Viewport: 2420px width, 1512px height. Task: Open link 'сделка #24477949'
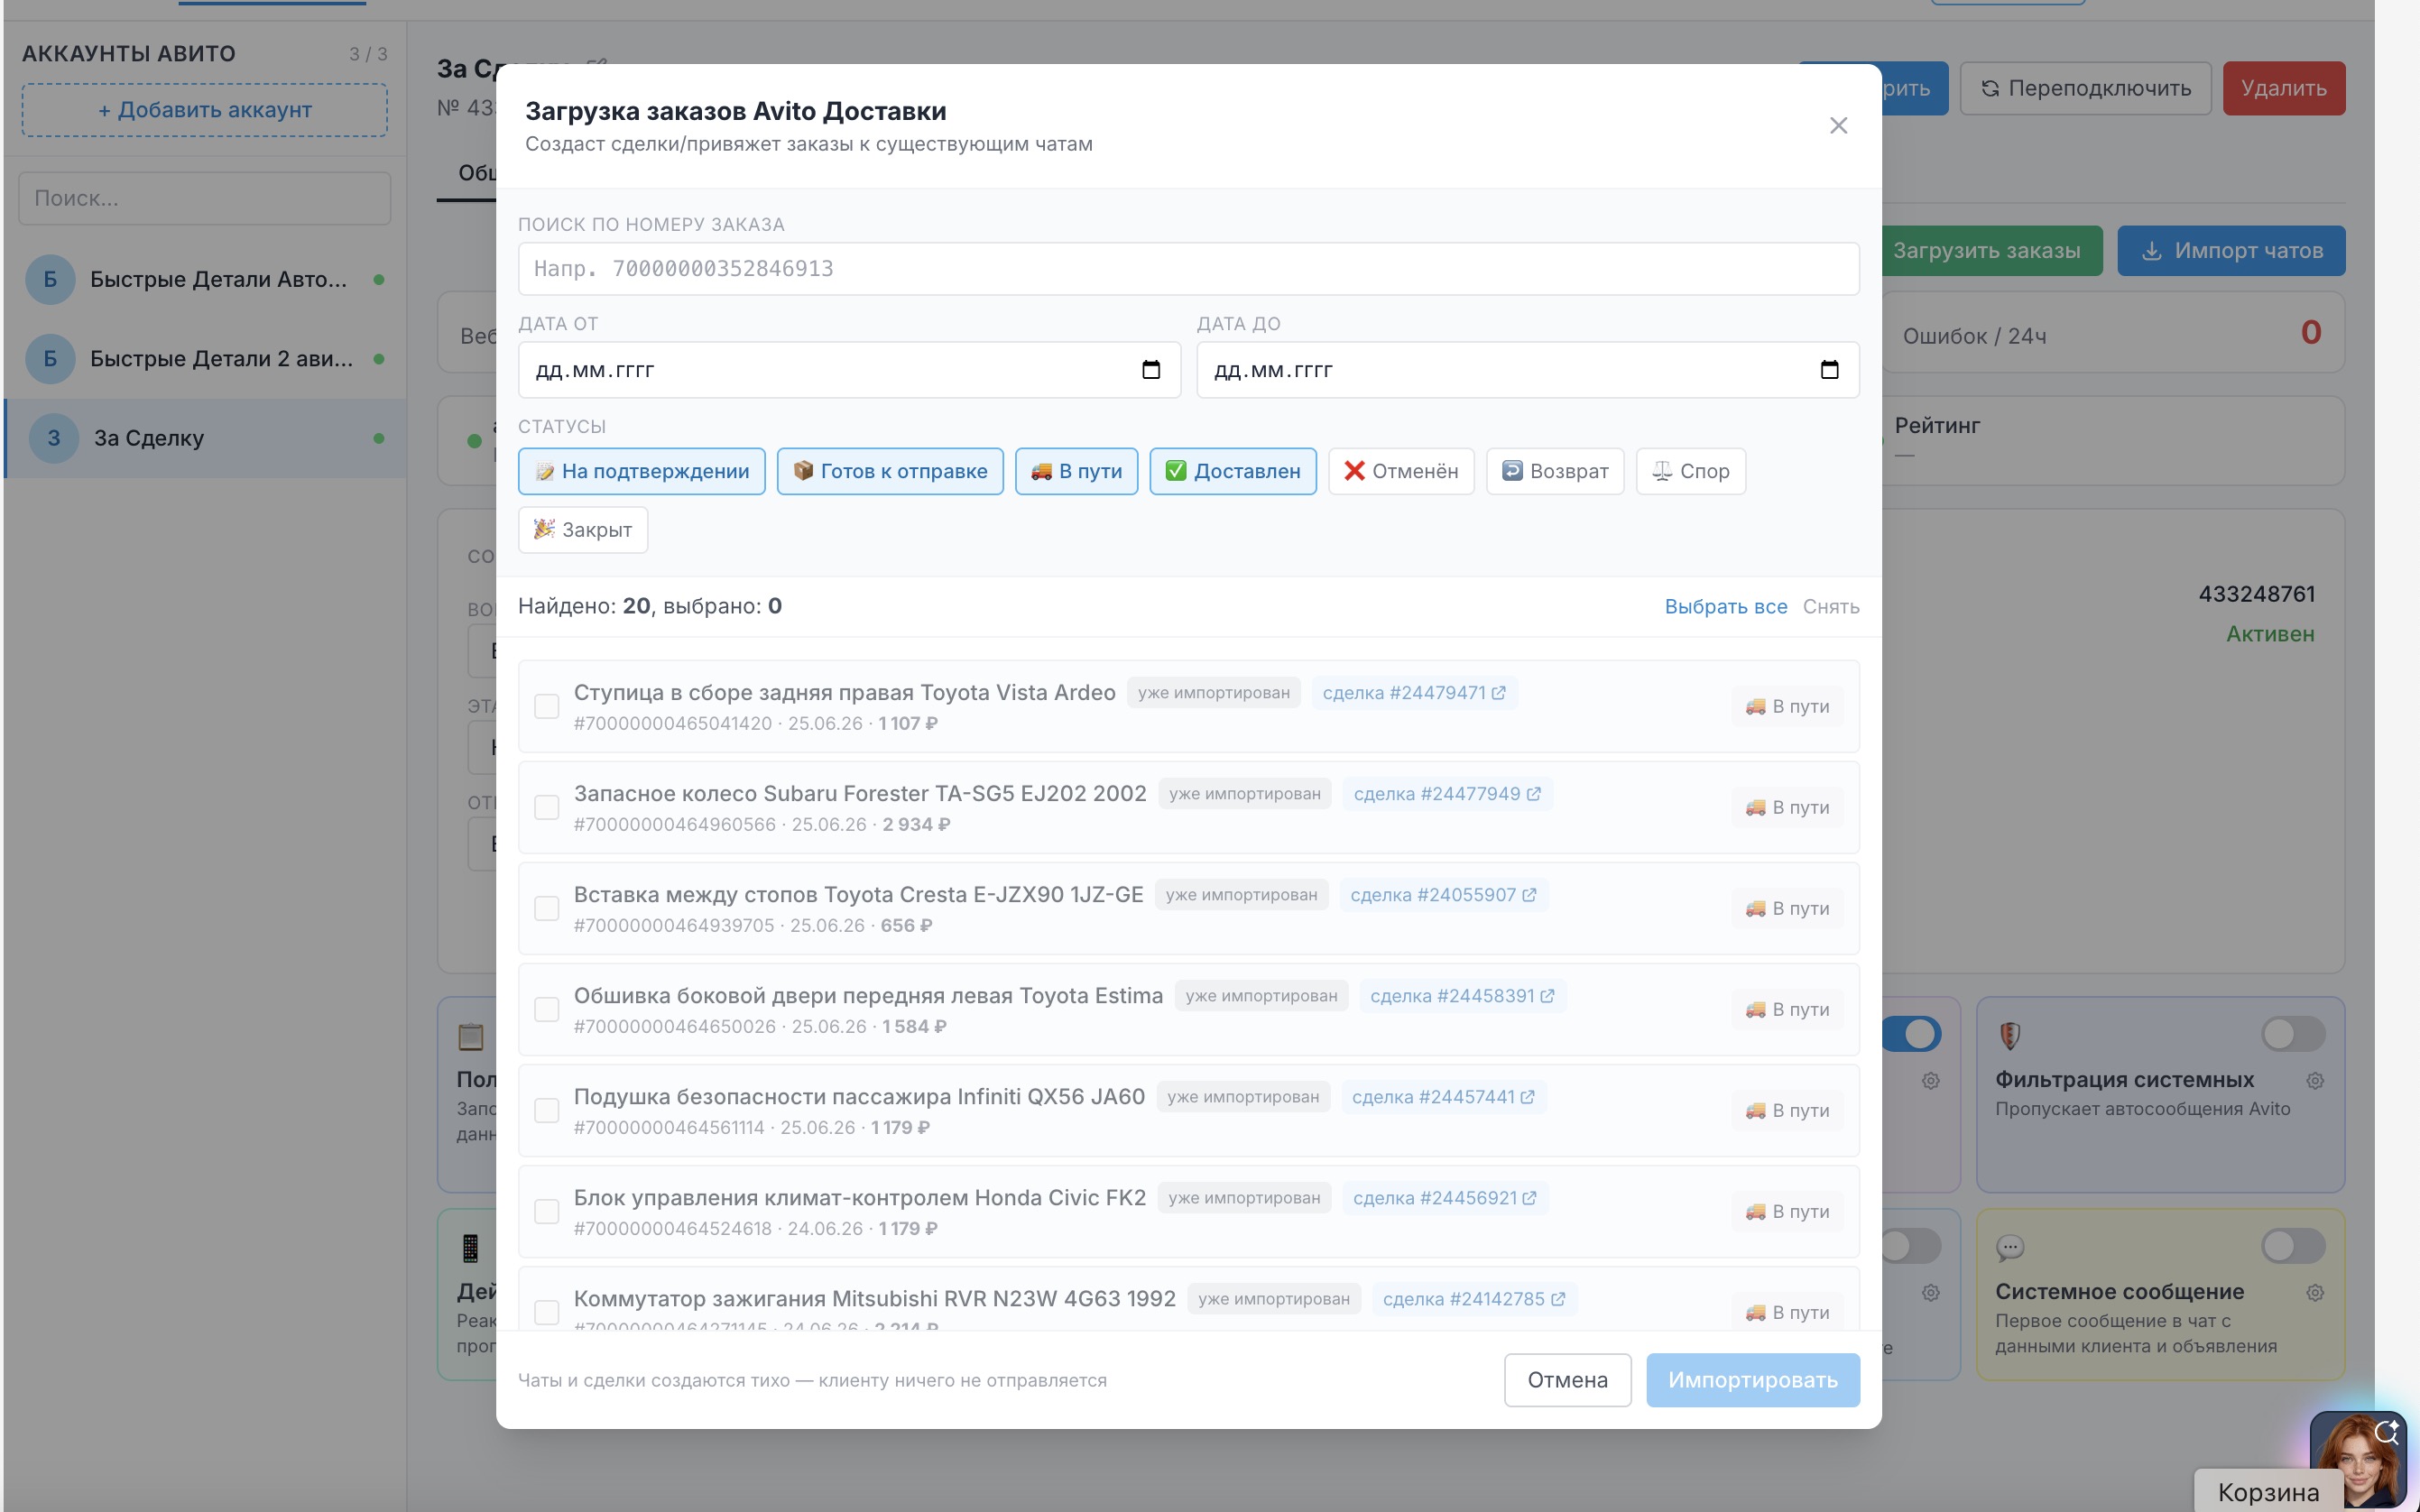pos(1447,794)
